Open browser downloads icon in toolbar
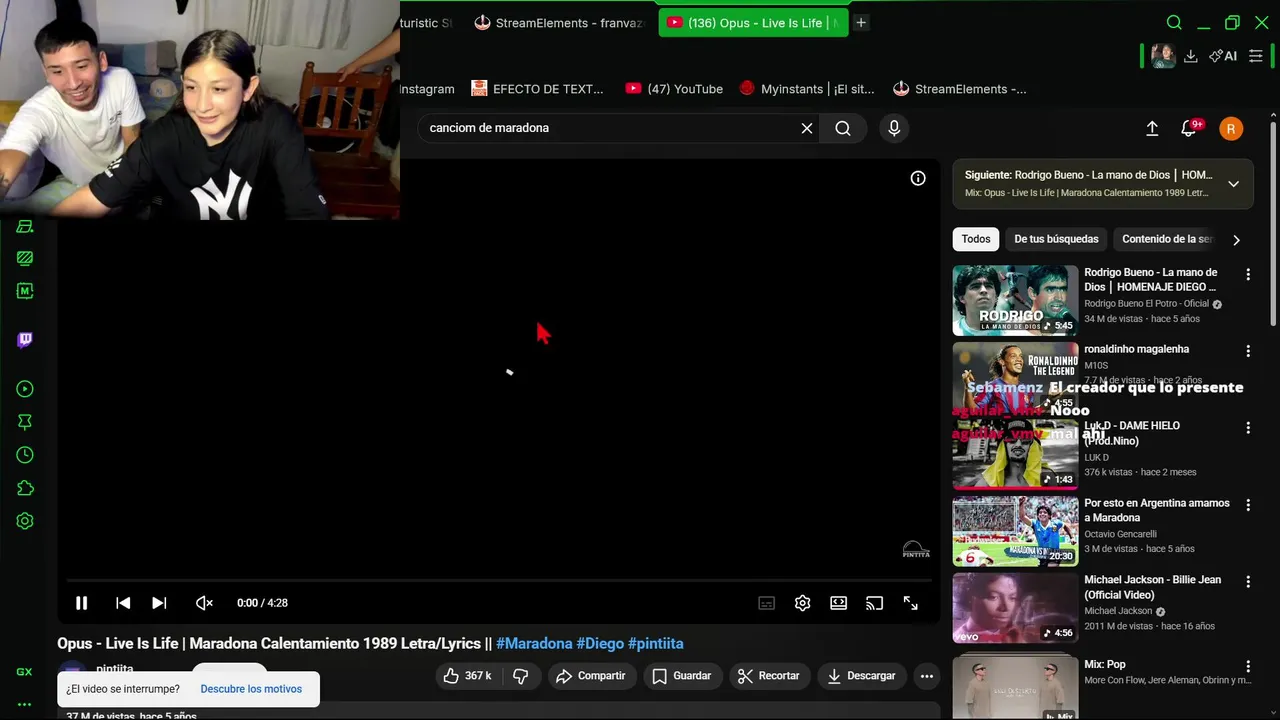This screenshot has height=720, width=1280. click(1190, 56)
